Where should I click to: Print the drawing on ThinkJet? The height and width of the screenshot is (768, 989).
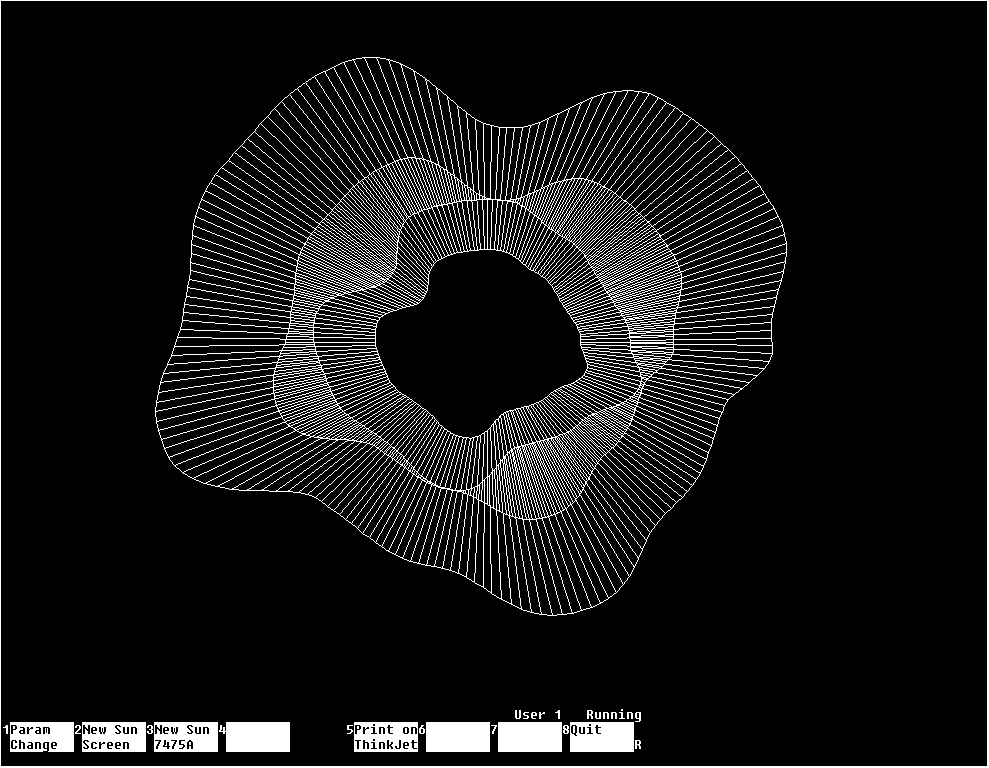(x=385, y=737)
